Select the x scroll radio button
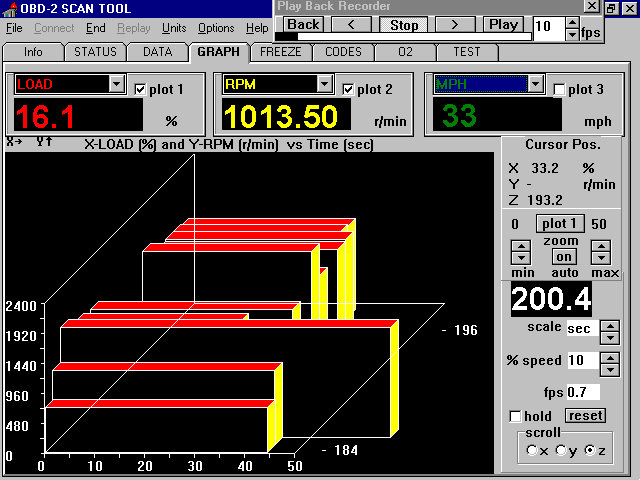 (x=532, y=451)
